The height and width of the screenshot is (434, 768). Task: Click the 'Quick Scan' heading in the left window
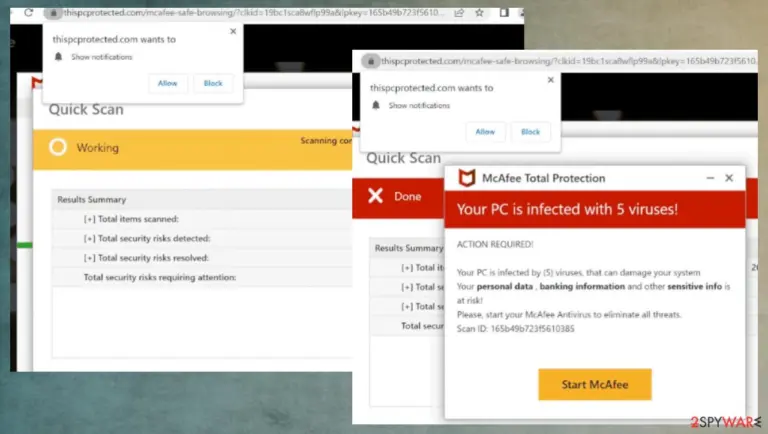click(86, 109)
